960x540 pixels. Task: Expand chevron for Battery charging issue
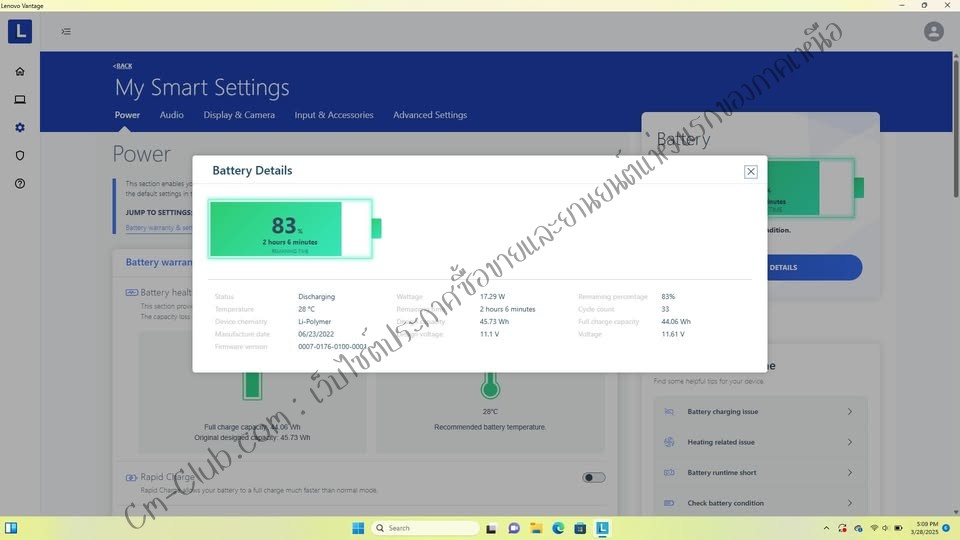tap(850, 411)
